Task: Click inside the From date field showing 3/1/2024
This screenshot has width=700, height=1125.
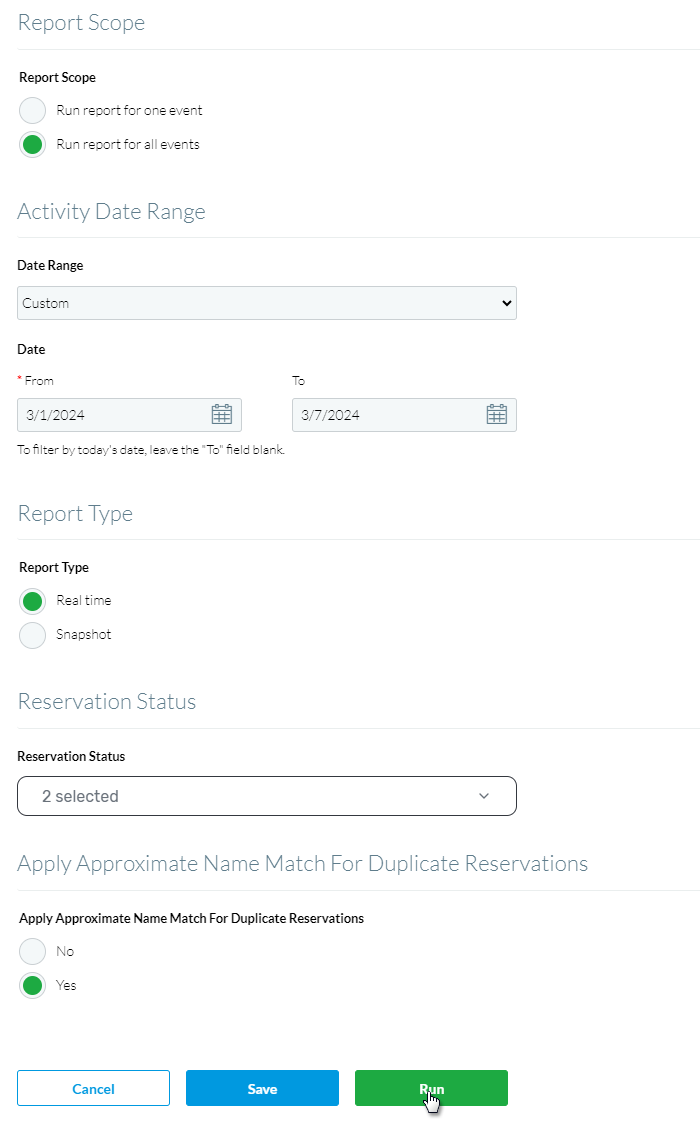Action: pos(110,414)
